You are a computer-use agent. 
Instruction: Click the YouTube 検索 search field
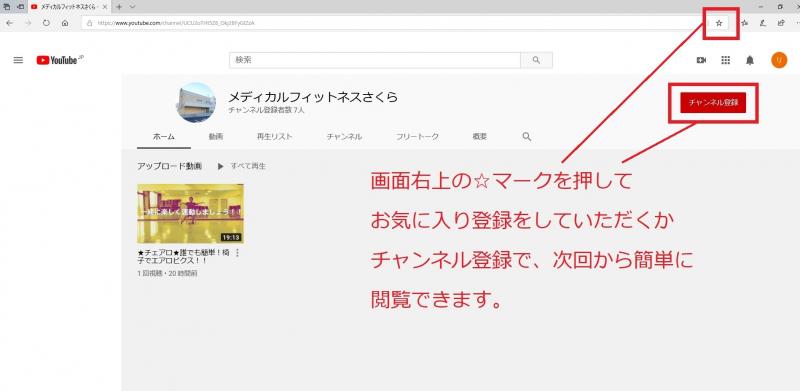pos(374,60)
